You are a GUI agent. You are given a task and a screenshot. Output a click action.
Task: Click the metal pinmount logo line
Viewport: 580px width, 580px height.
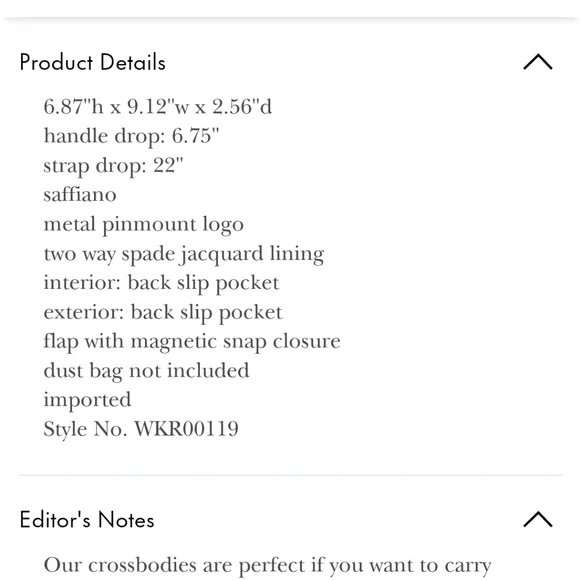(x=144, y=224)
